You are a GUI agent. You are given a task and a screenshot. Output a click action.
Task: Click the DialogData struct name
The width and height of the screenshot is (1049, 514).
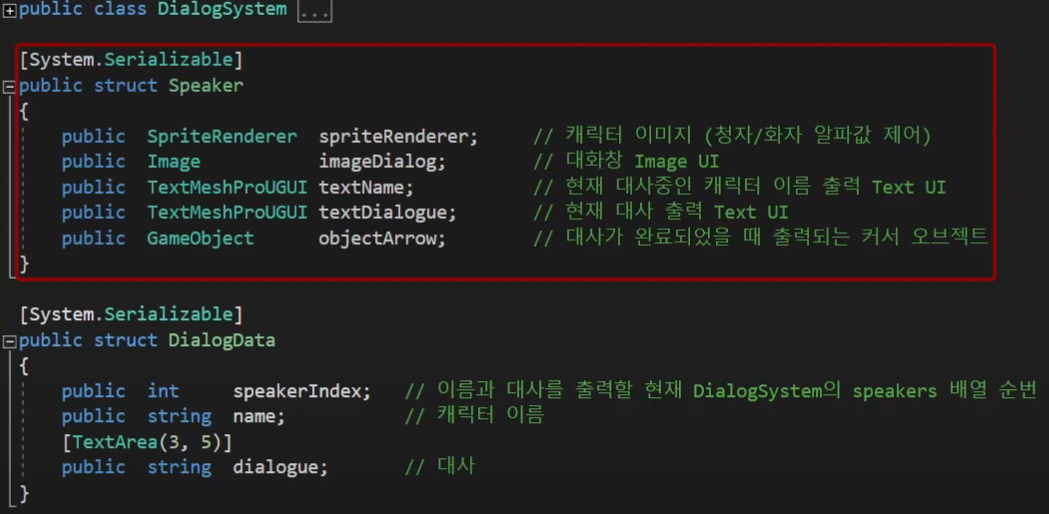click(222, 340)
